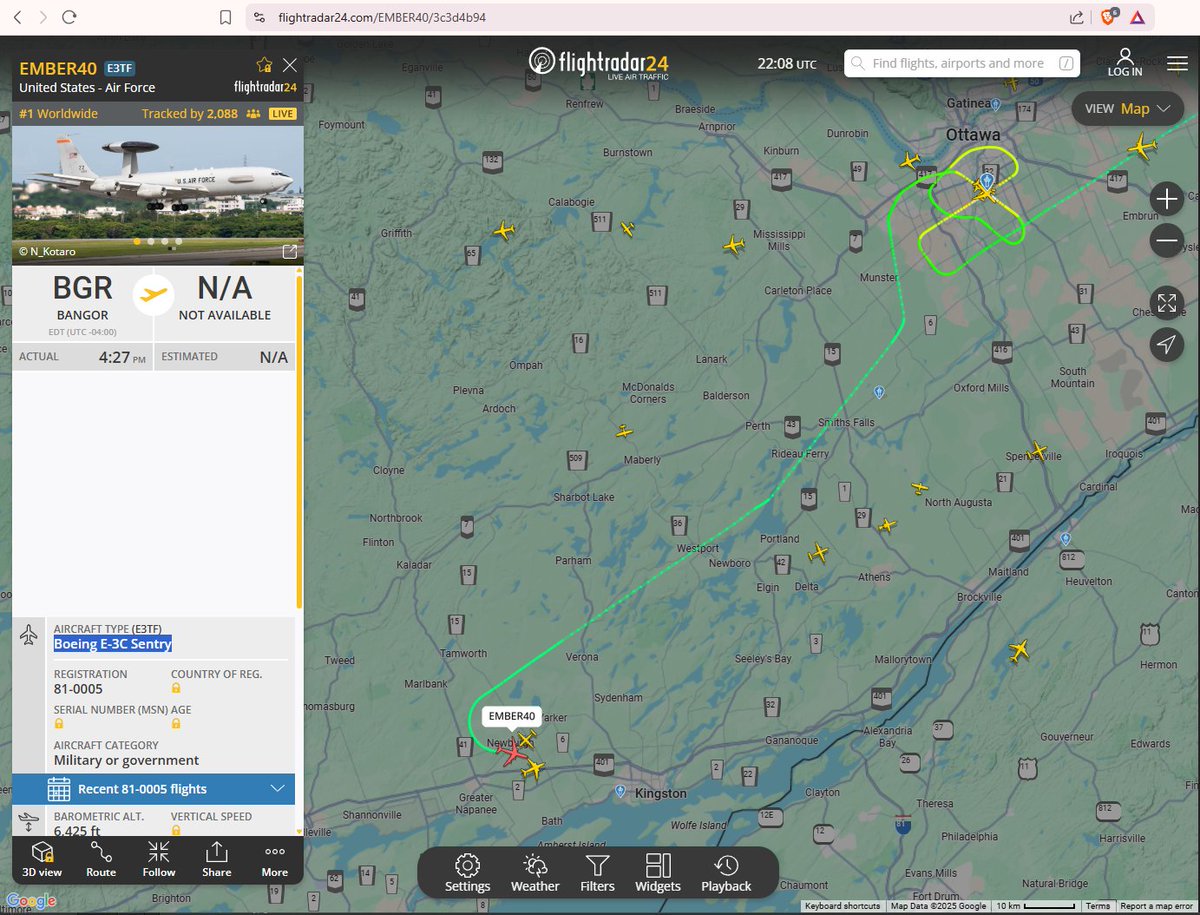Open the aircraft photo in new window icon
The image size is (1200, 915).
click(290, 251)
